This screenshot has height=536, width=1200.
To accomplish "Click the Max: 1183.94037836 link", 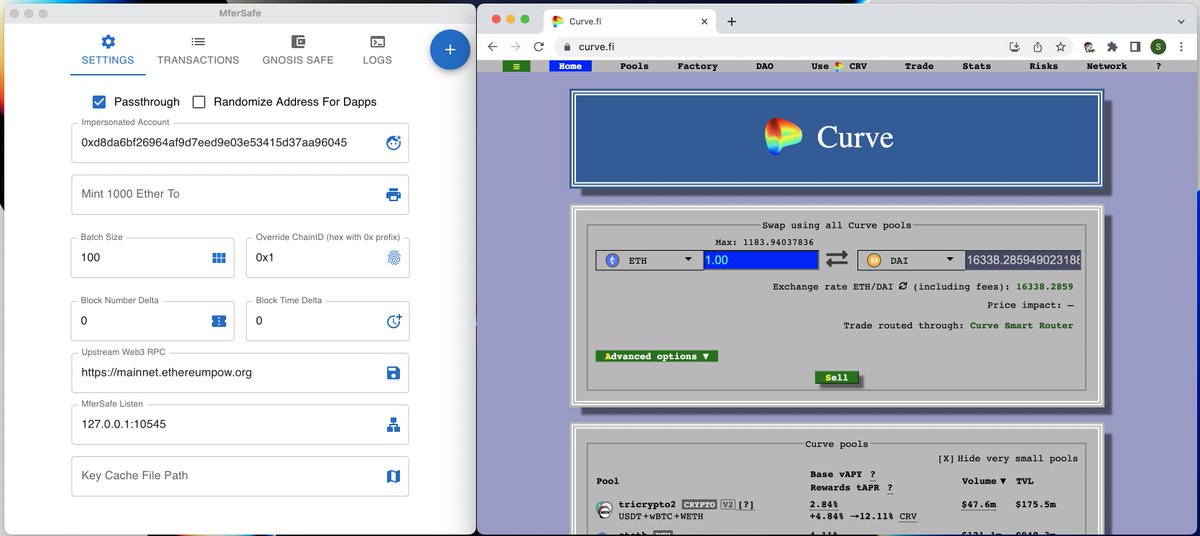I will coord(765,242).
